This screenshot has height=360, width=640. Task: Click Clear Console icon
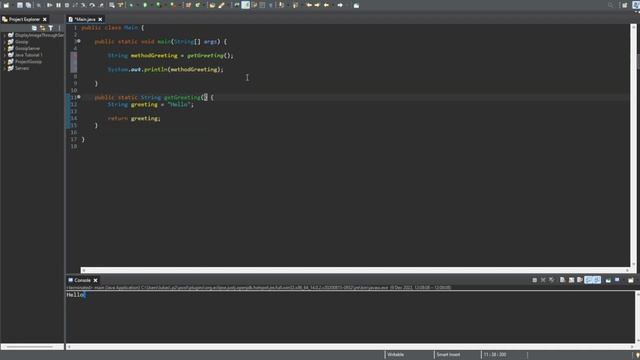coord(562,280)
